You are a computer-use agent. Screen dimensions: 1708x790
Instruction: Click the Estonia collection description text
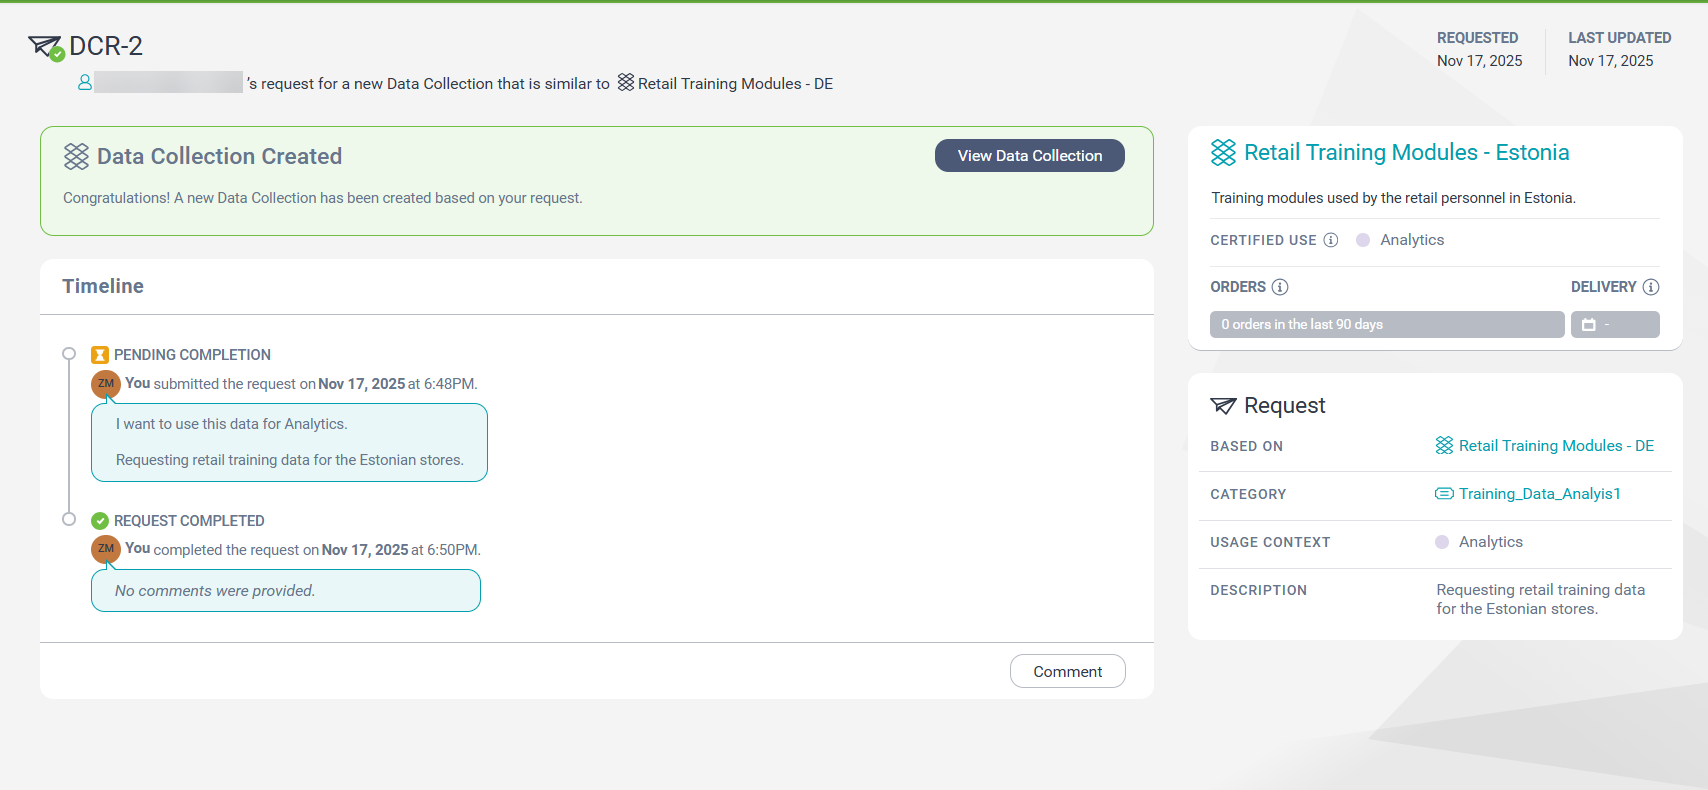tap(1394, 198)
